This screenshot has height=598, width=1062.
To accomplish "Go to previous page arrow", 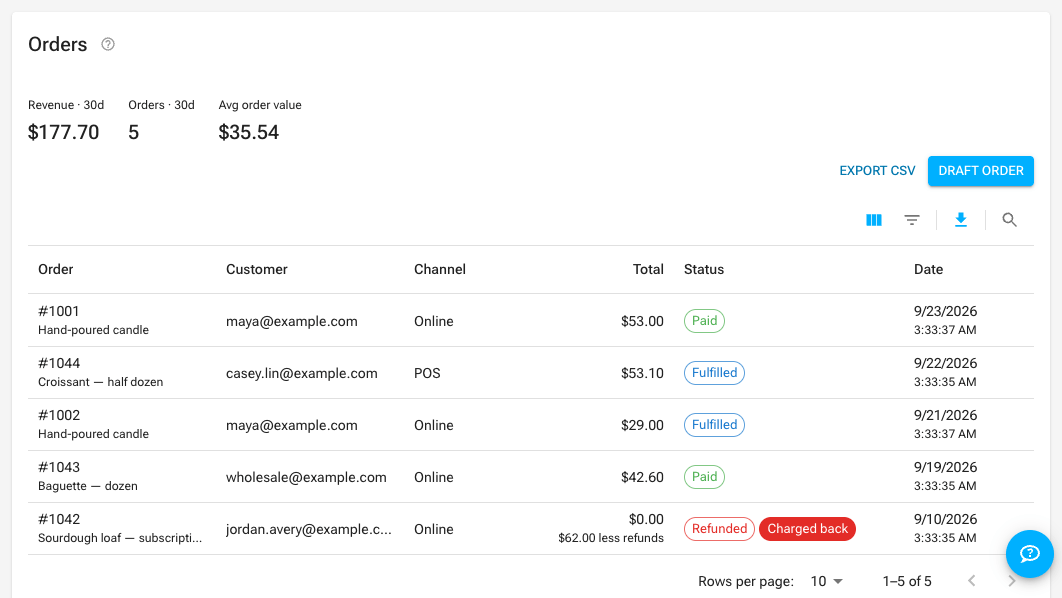I will [x=972, y=580].
